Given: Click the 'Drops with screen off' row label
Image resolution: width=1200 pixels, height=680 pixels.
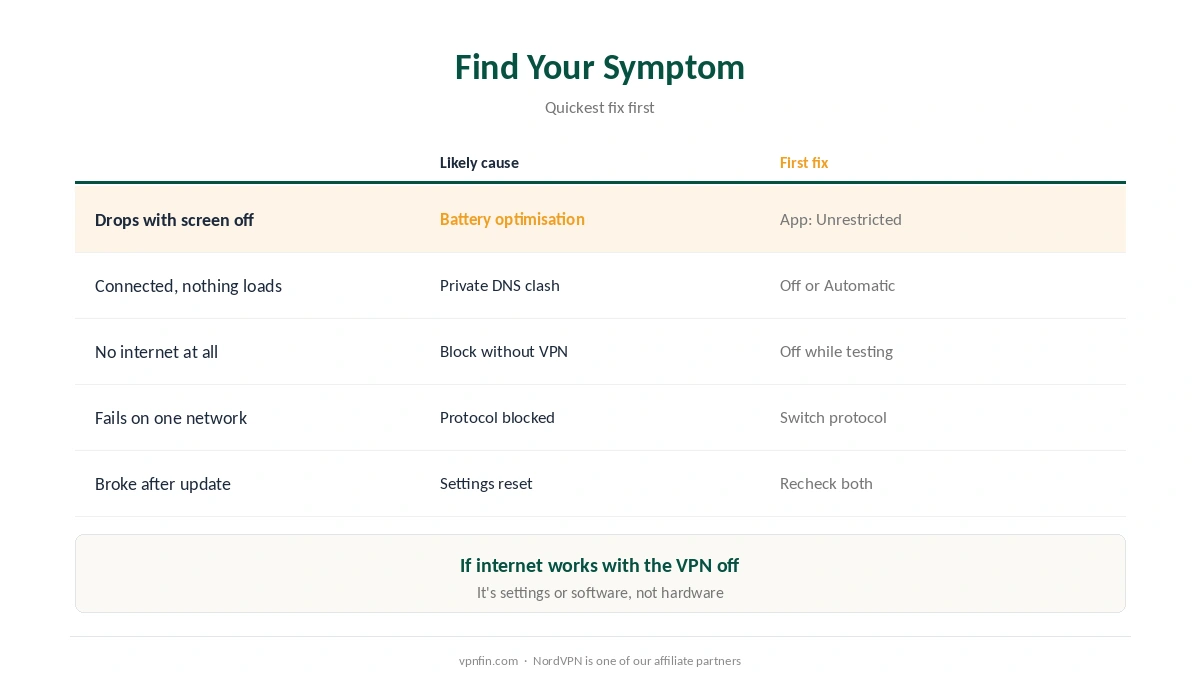Looking at the screenshot, I should [x=174, y=220].
